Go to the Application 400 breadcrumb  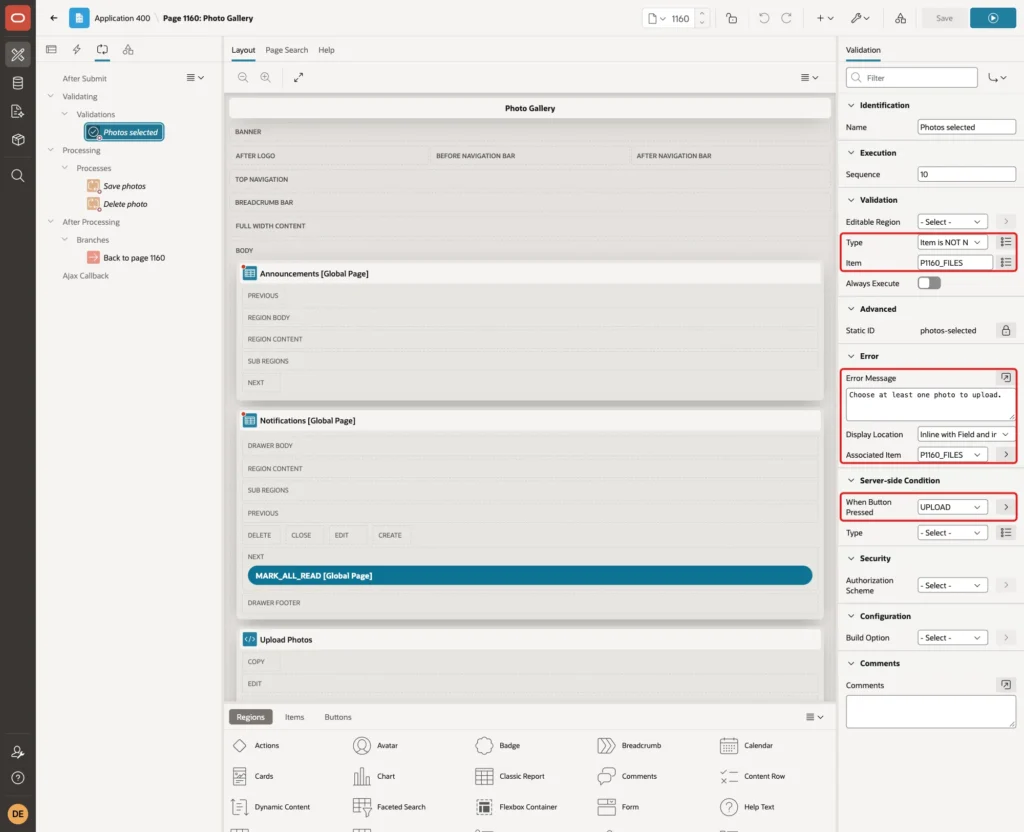point(121,18)
